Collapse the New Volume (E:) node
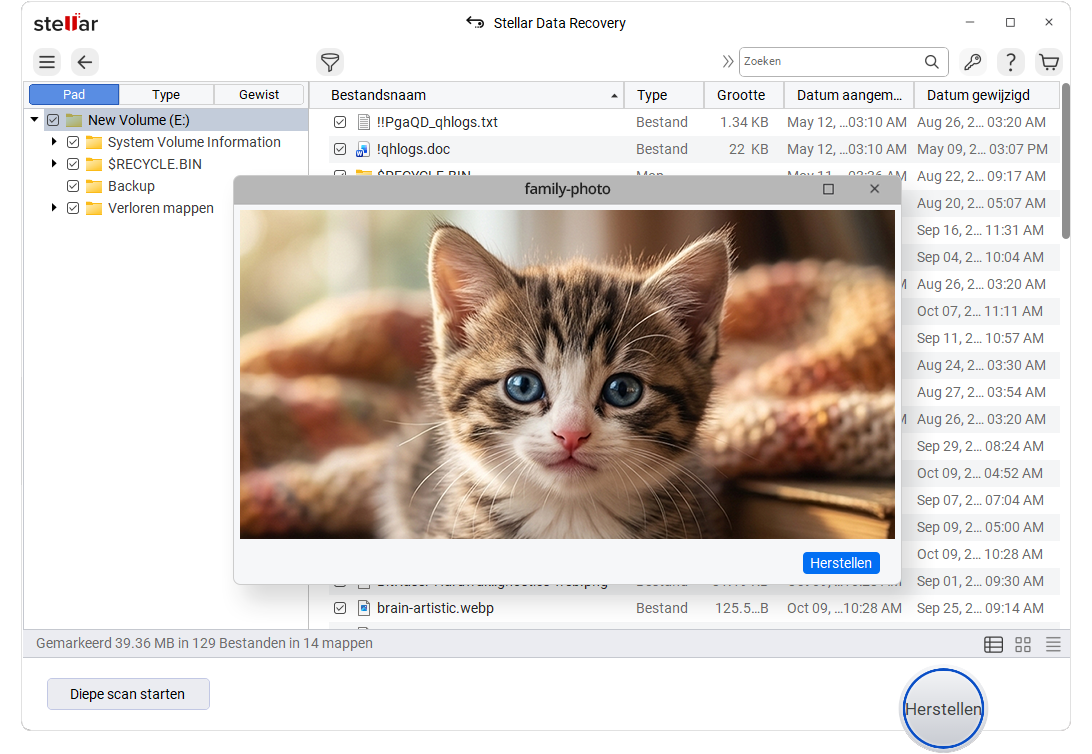1092x754 pixels. pos(34,120)
